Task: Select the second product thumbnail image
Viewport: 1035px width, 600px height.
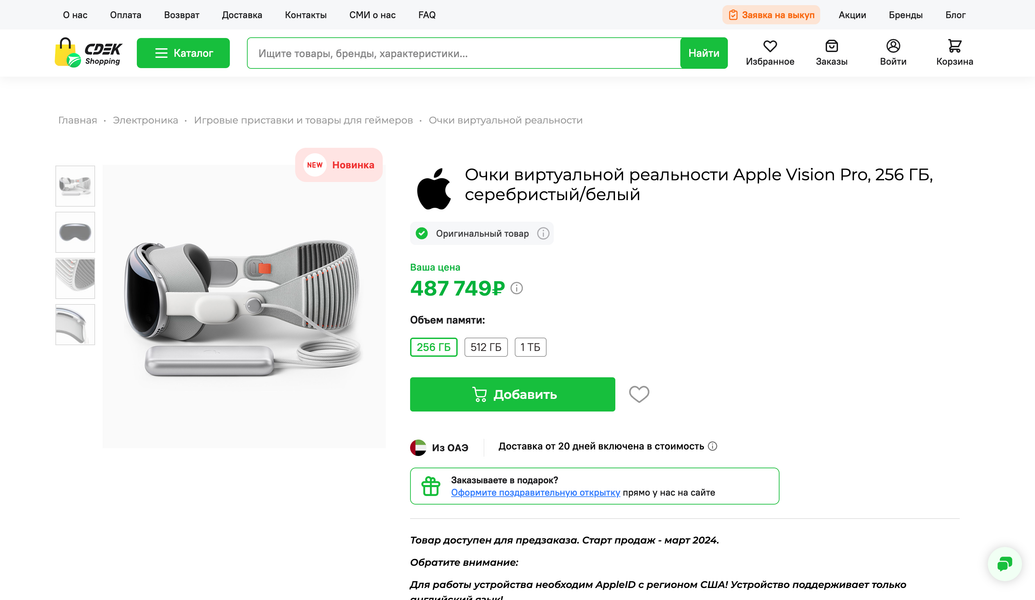Action: [75, 232]
